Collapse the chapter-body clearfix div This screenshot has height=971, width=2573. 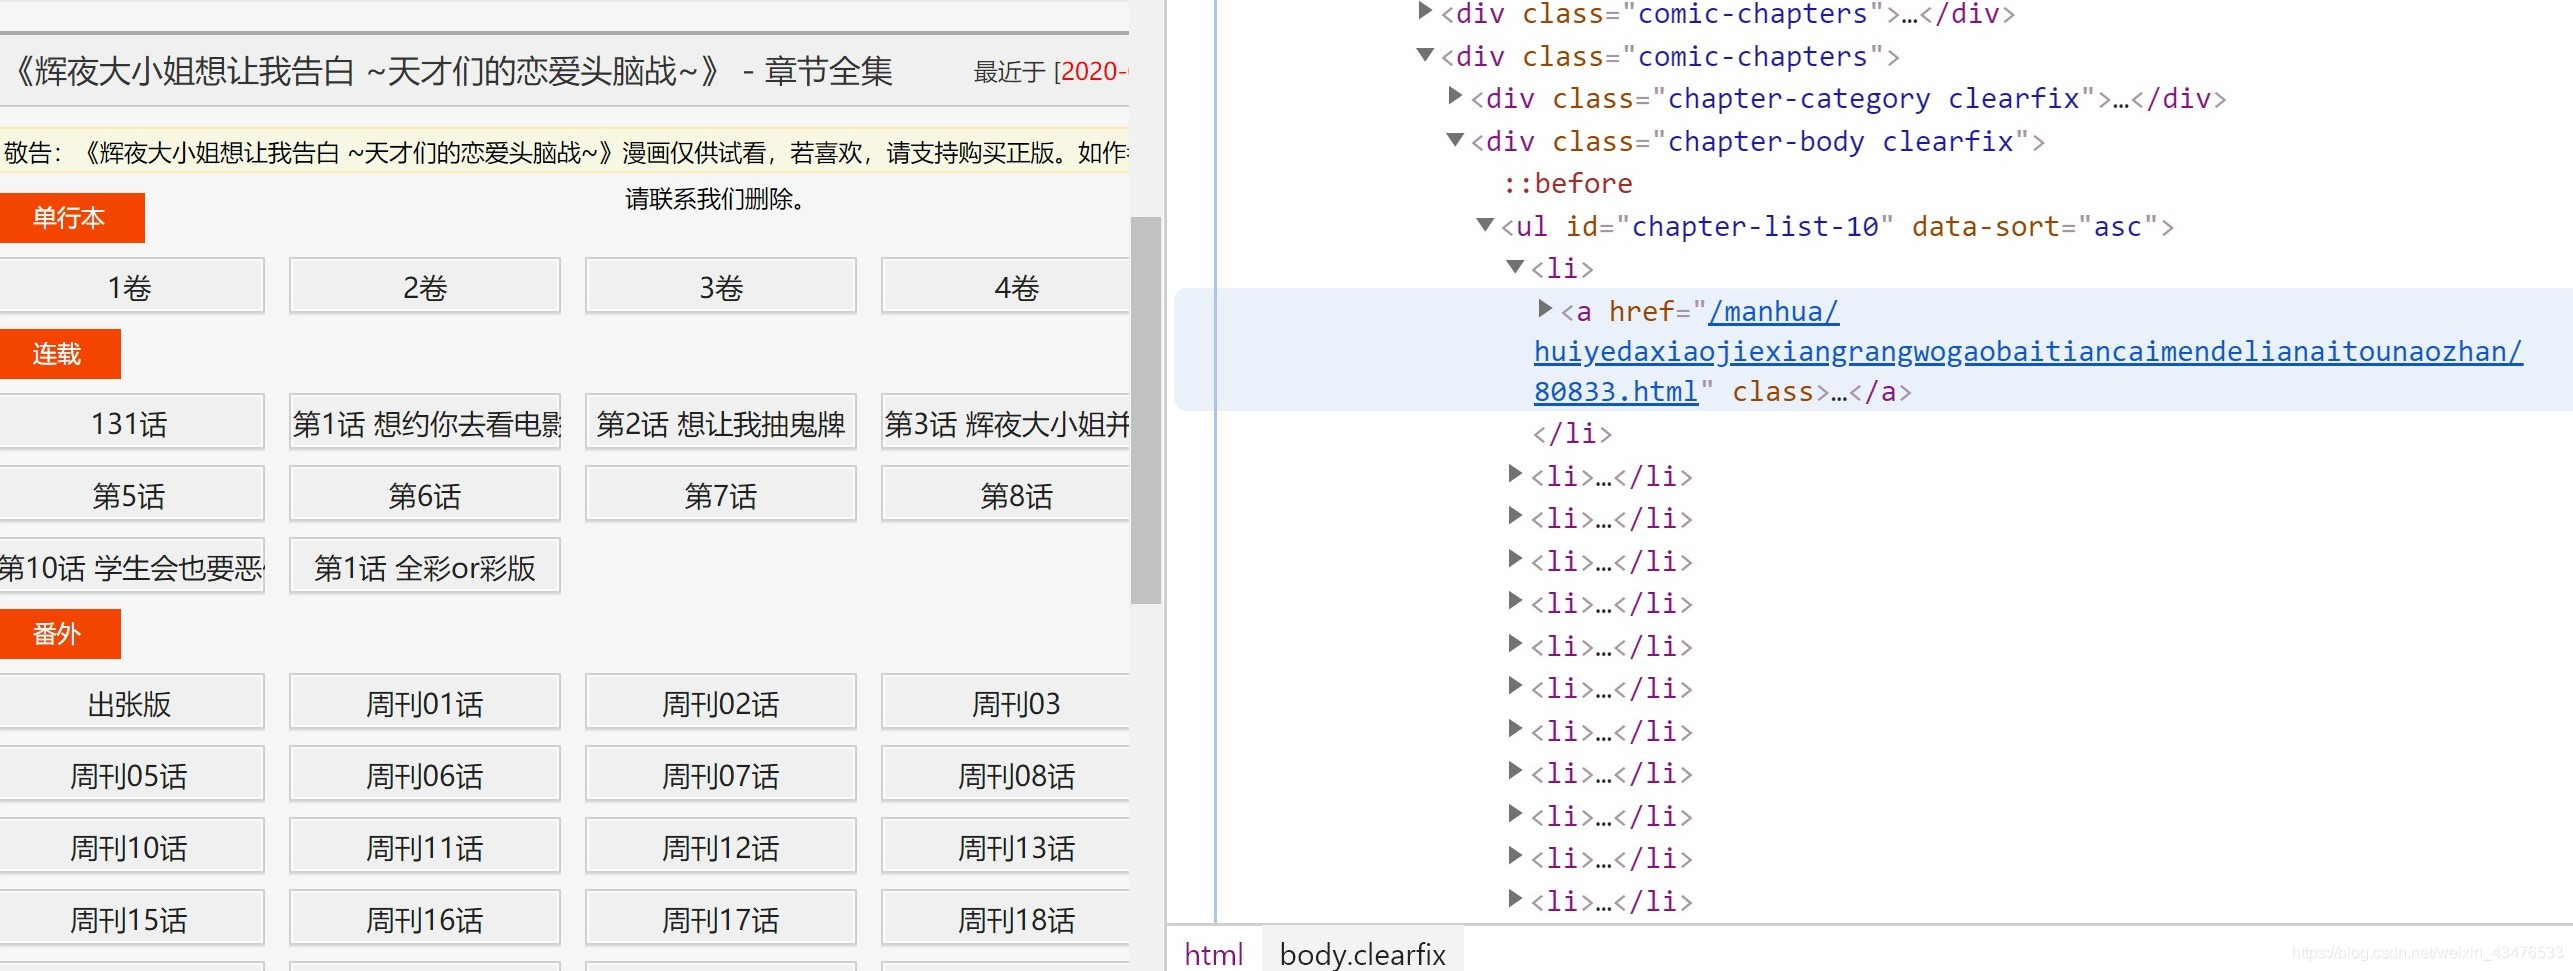(1456, 139)
